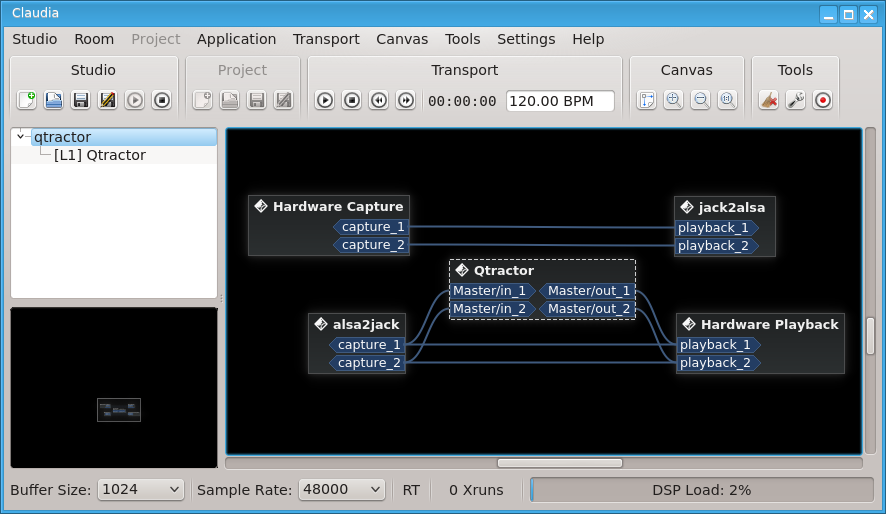
Task: Click jack2alsa playback_2 port
Action: [x=716, y=246]
